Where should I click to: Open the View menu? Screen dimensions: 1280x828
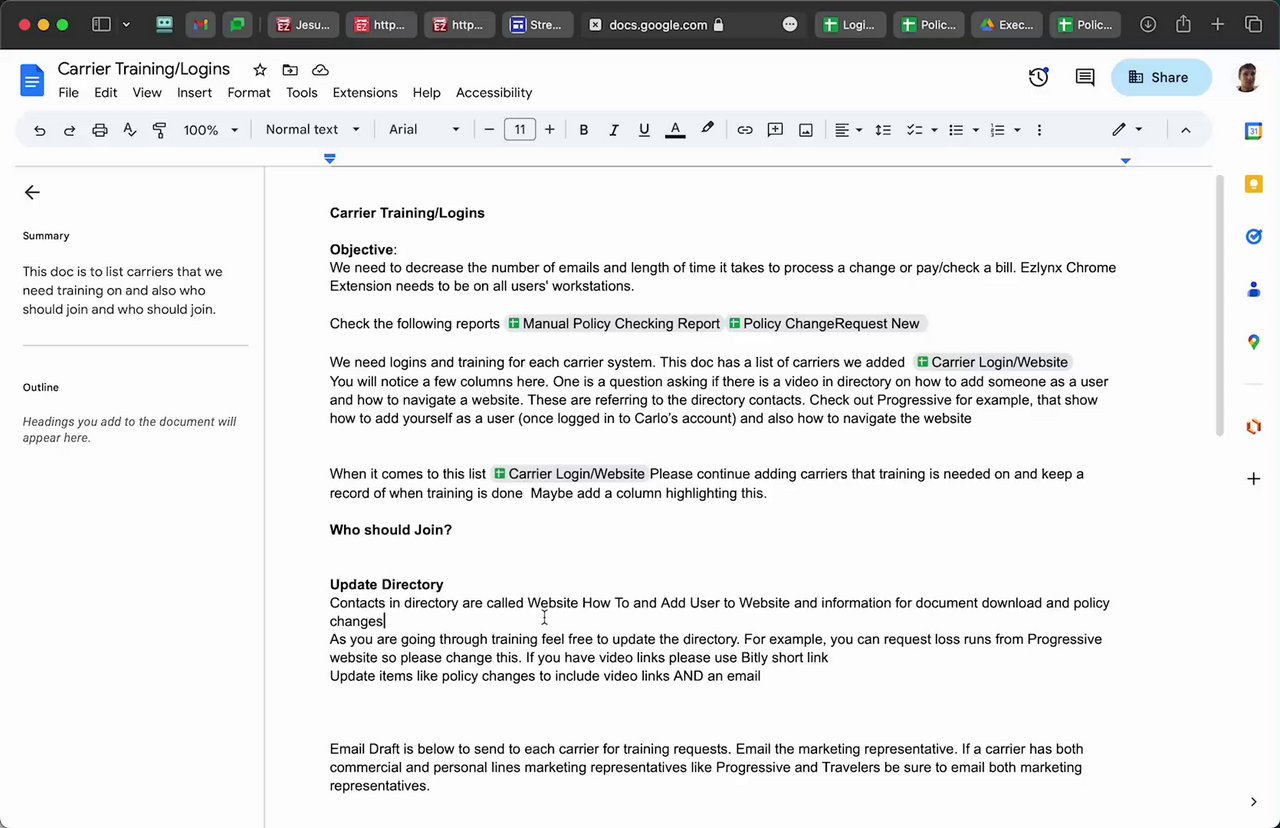[147, 92]
